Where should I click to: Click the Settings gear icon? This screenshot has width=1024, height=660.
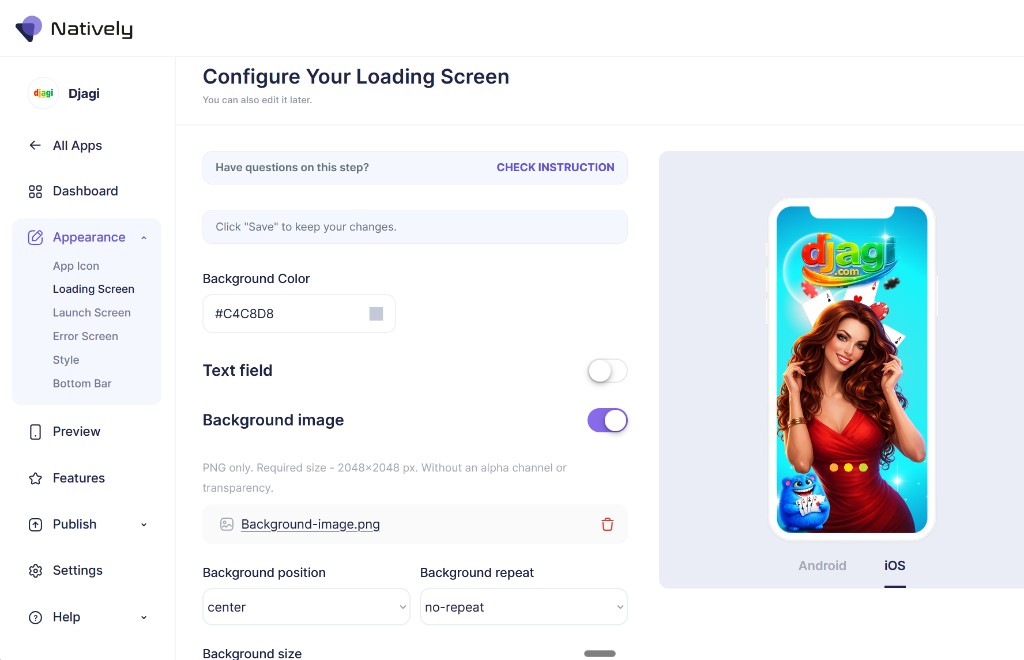(x=35, y=571)
